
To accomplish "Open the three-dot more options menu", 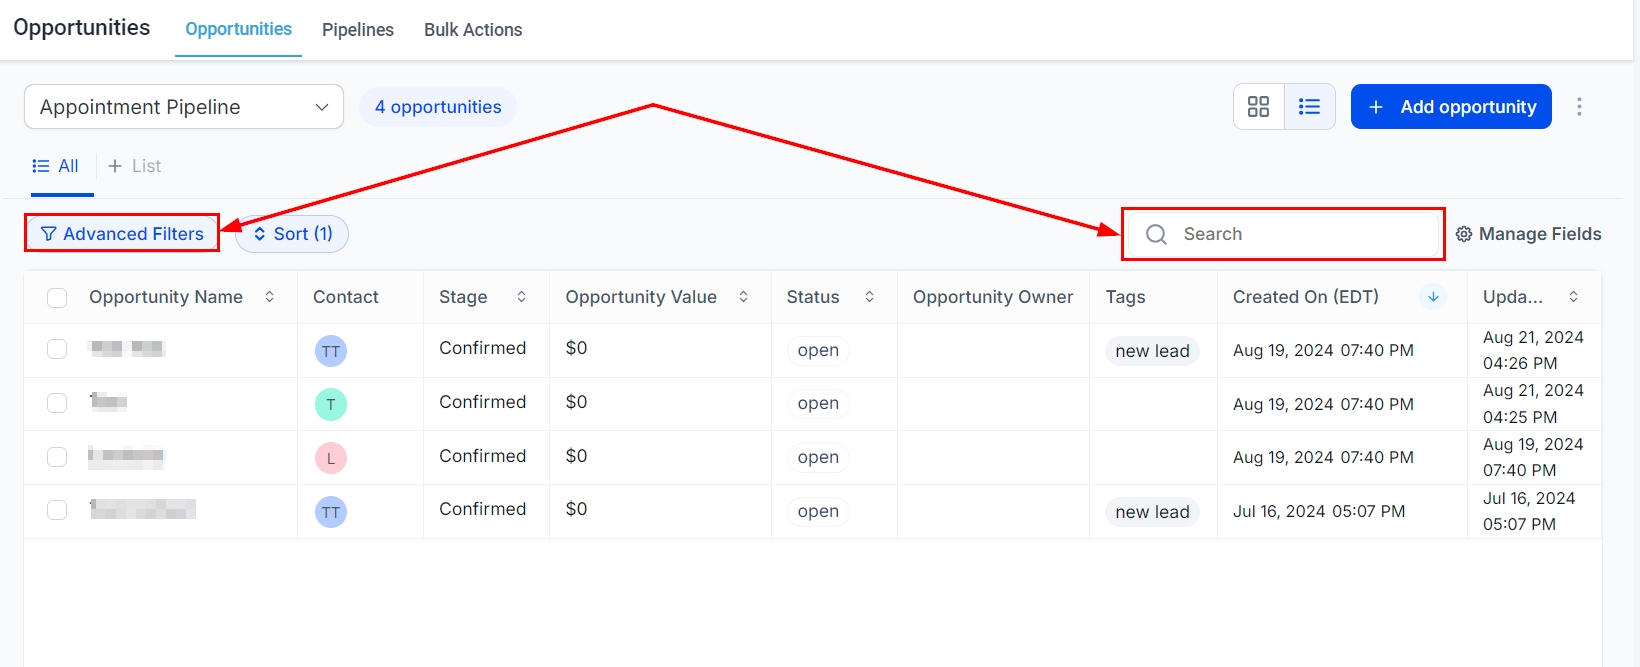I will point(1579,107).
